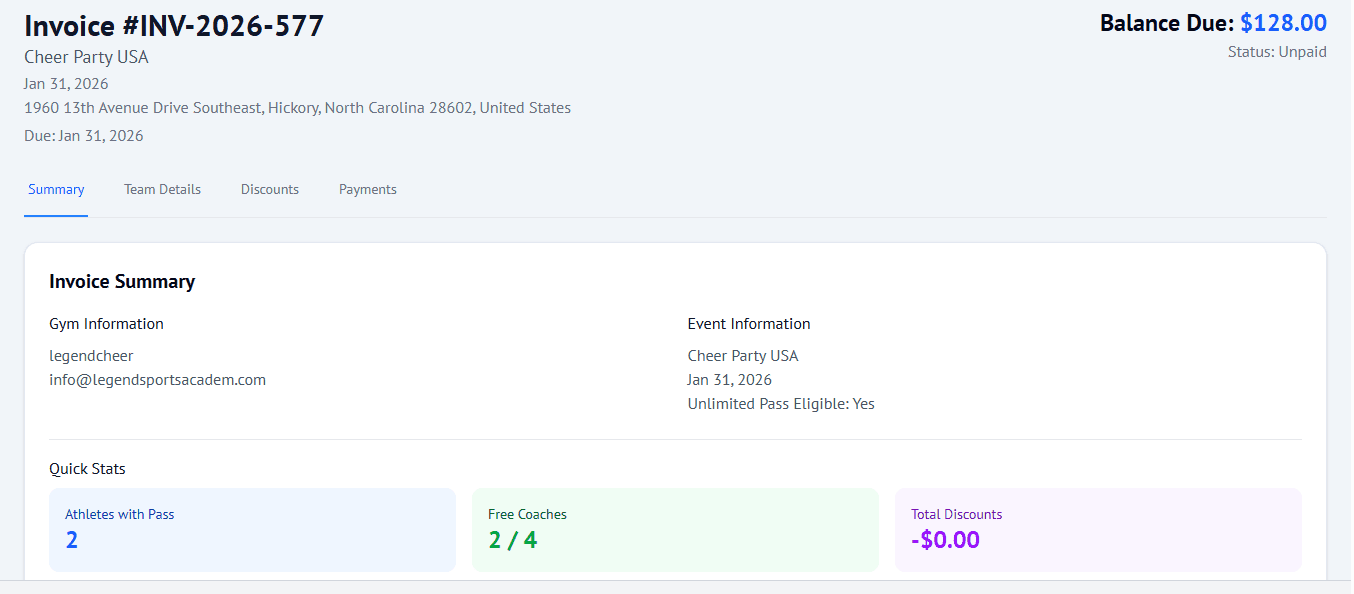The width and height of the screenshot is (1354, 594).
Task: Click Cheer Party USA under Event Information
Action: click(742, 356)
